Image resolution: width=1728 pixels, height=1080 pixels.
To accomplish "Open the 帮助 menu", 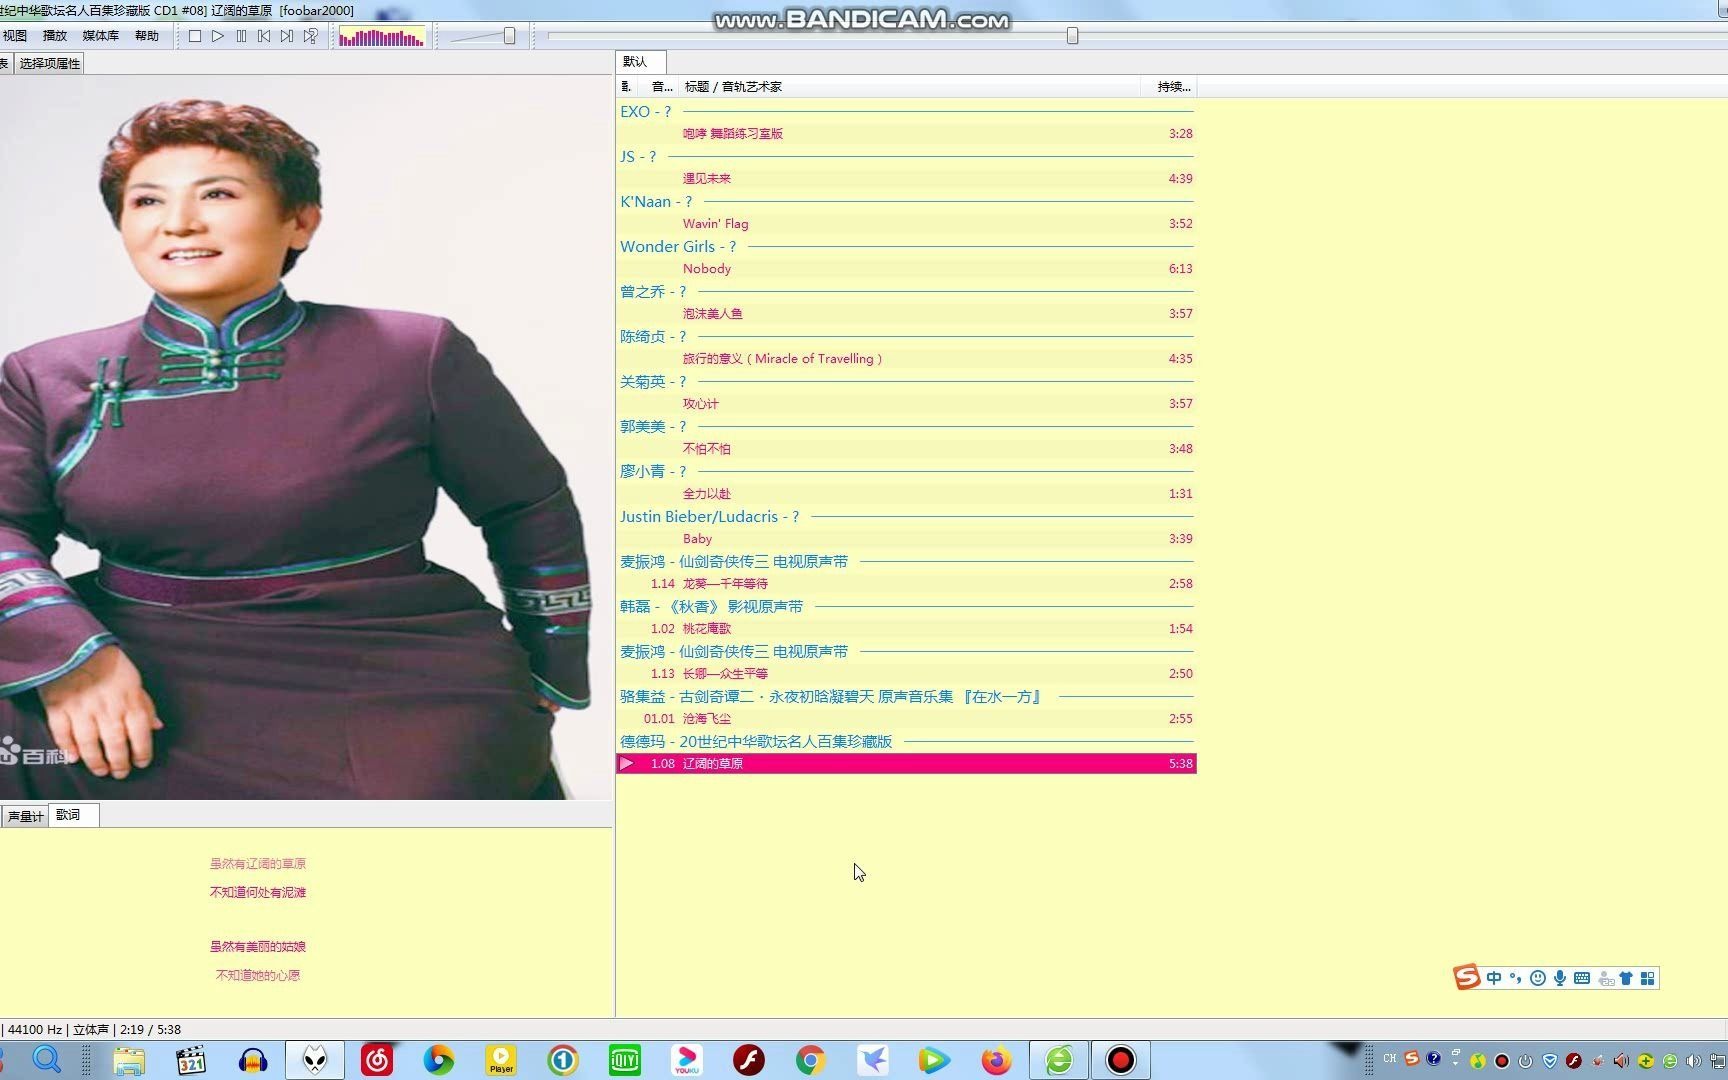I will click(x=146, y=36).
